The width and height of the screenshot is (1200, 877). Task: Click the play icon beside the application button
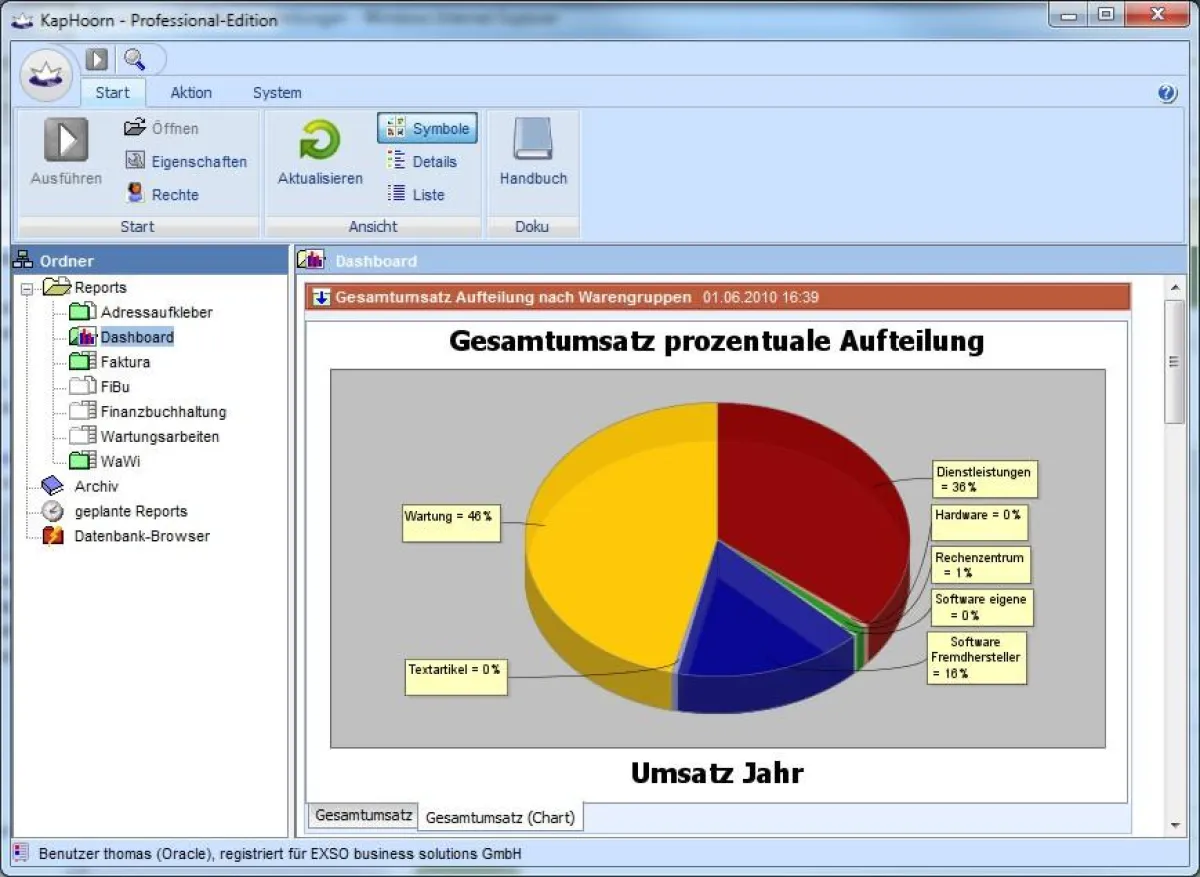[97, 59]
